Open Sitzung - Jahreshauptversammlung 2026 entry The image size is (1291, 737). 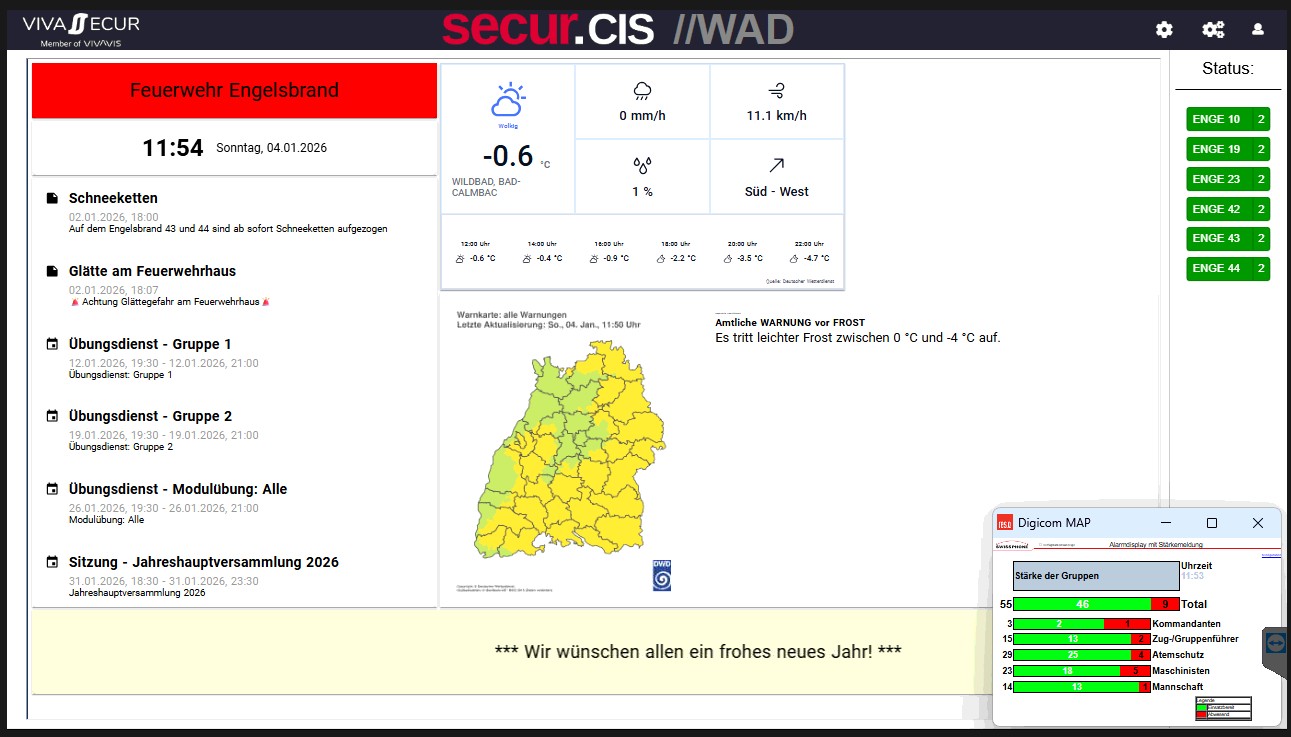click(203, 562)
